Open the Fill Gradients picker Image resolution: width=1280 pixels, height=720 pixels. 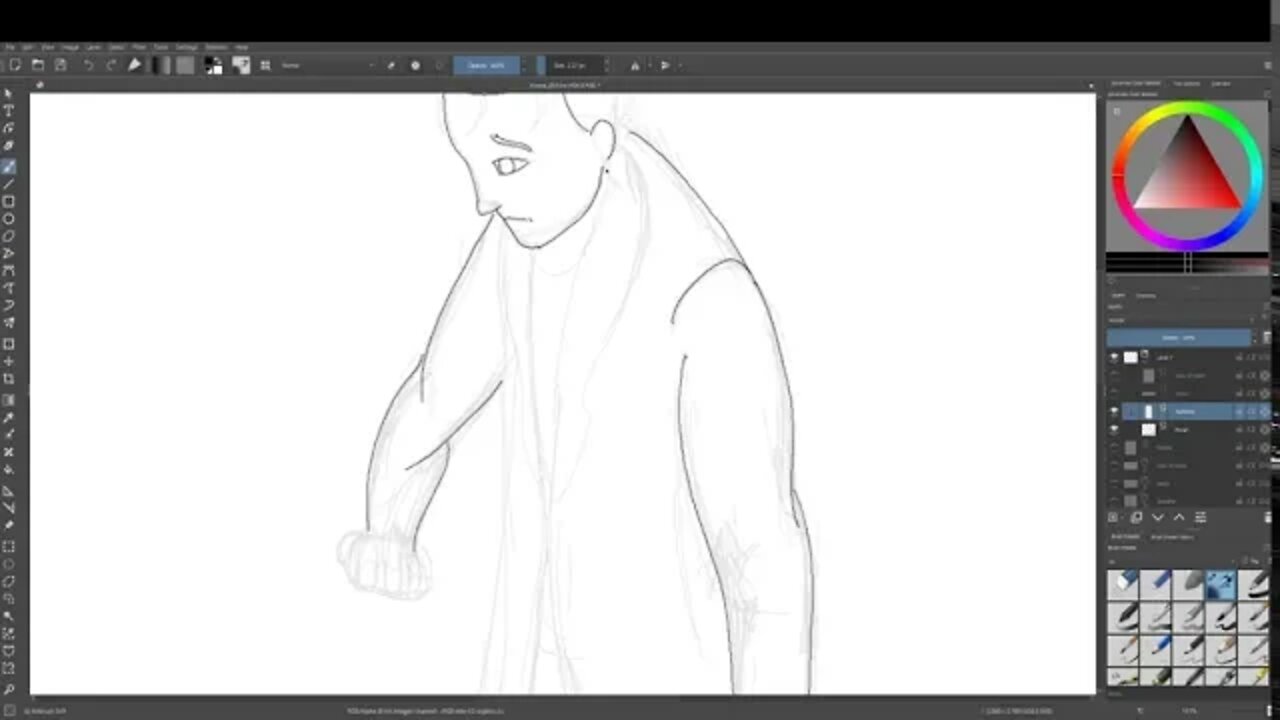(161, 65)
